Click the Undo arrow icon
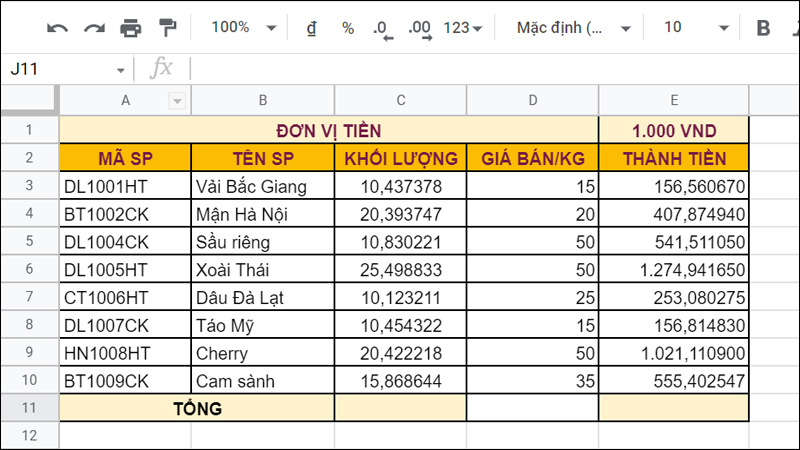Image resolution: width=800 pixels, height=450 pixels. coord(57,28)
